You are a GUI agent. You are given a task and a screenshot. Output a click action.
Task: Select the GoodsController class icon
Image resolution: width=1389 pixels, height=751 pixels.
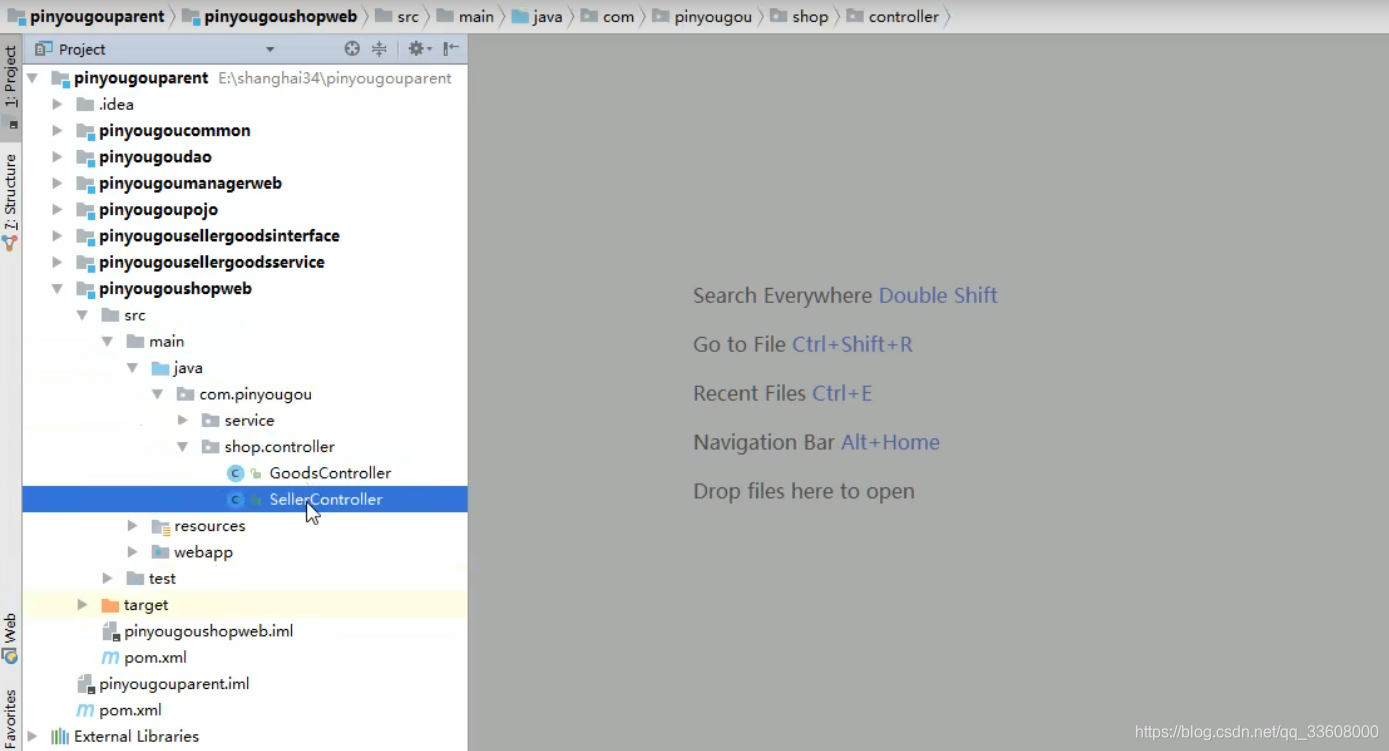[235, 473]
